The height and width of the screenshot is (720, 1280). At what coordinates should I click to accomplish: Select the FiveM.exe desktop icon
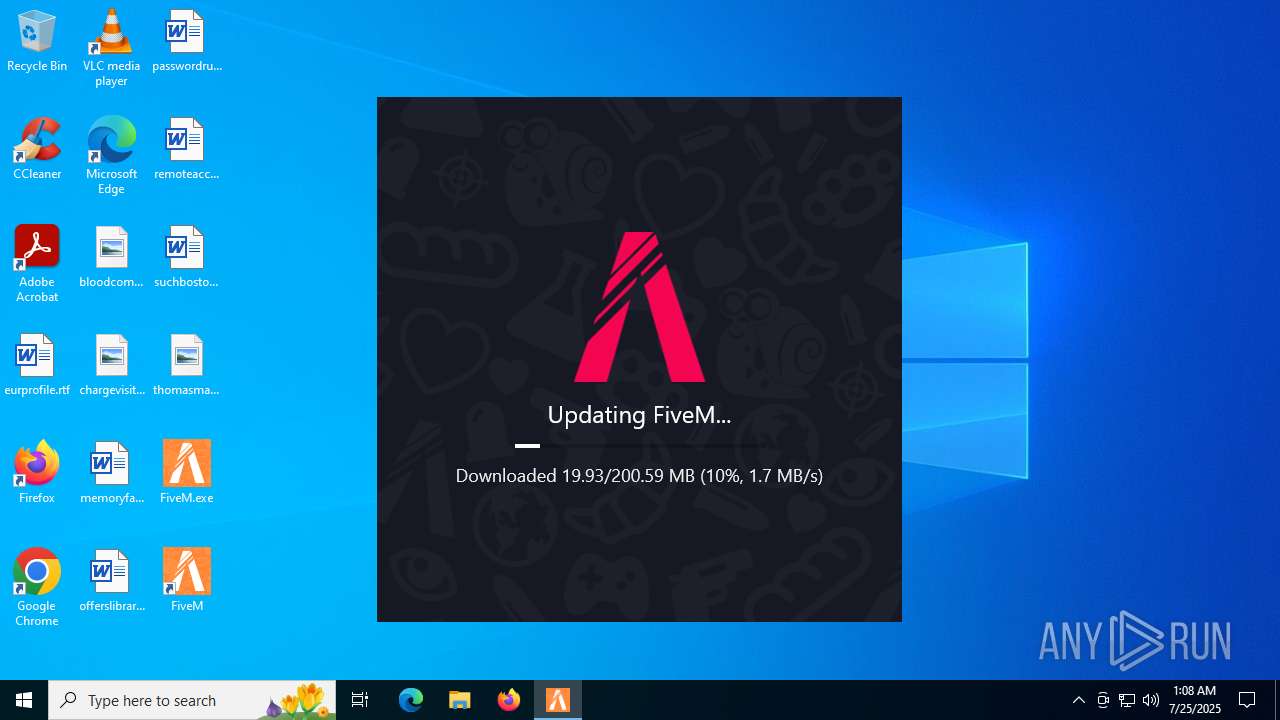tap(187, 474)
